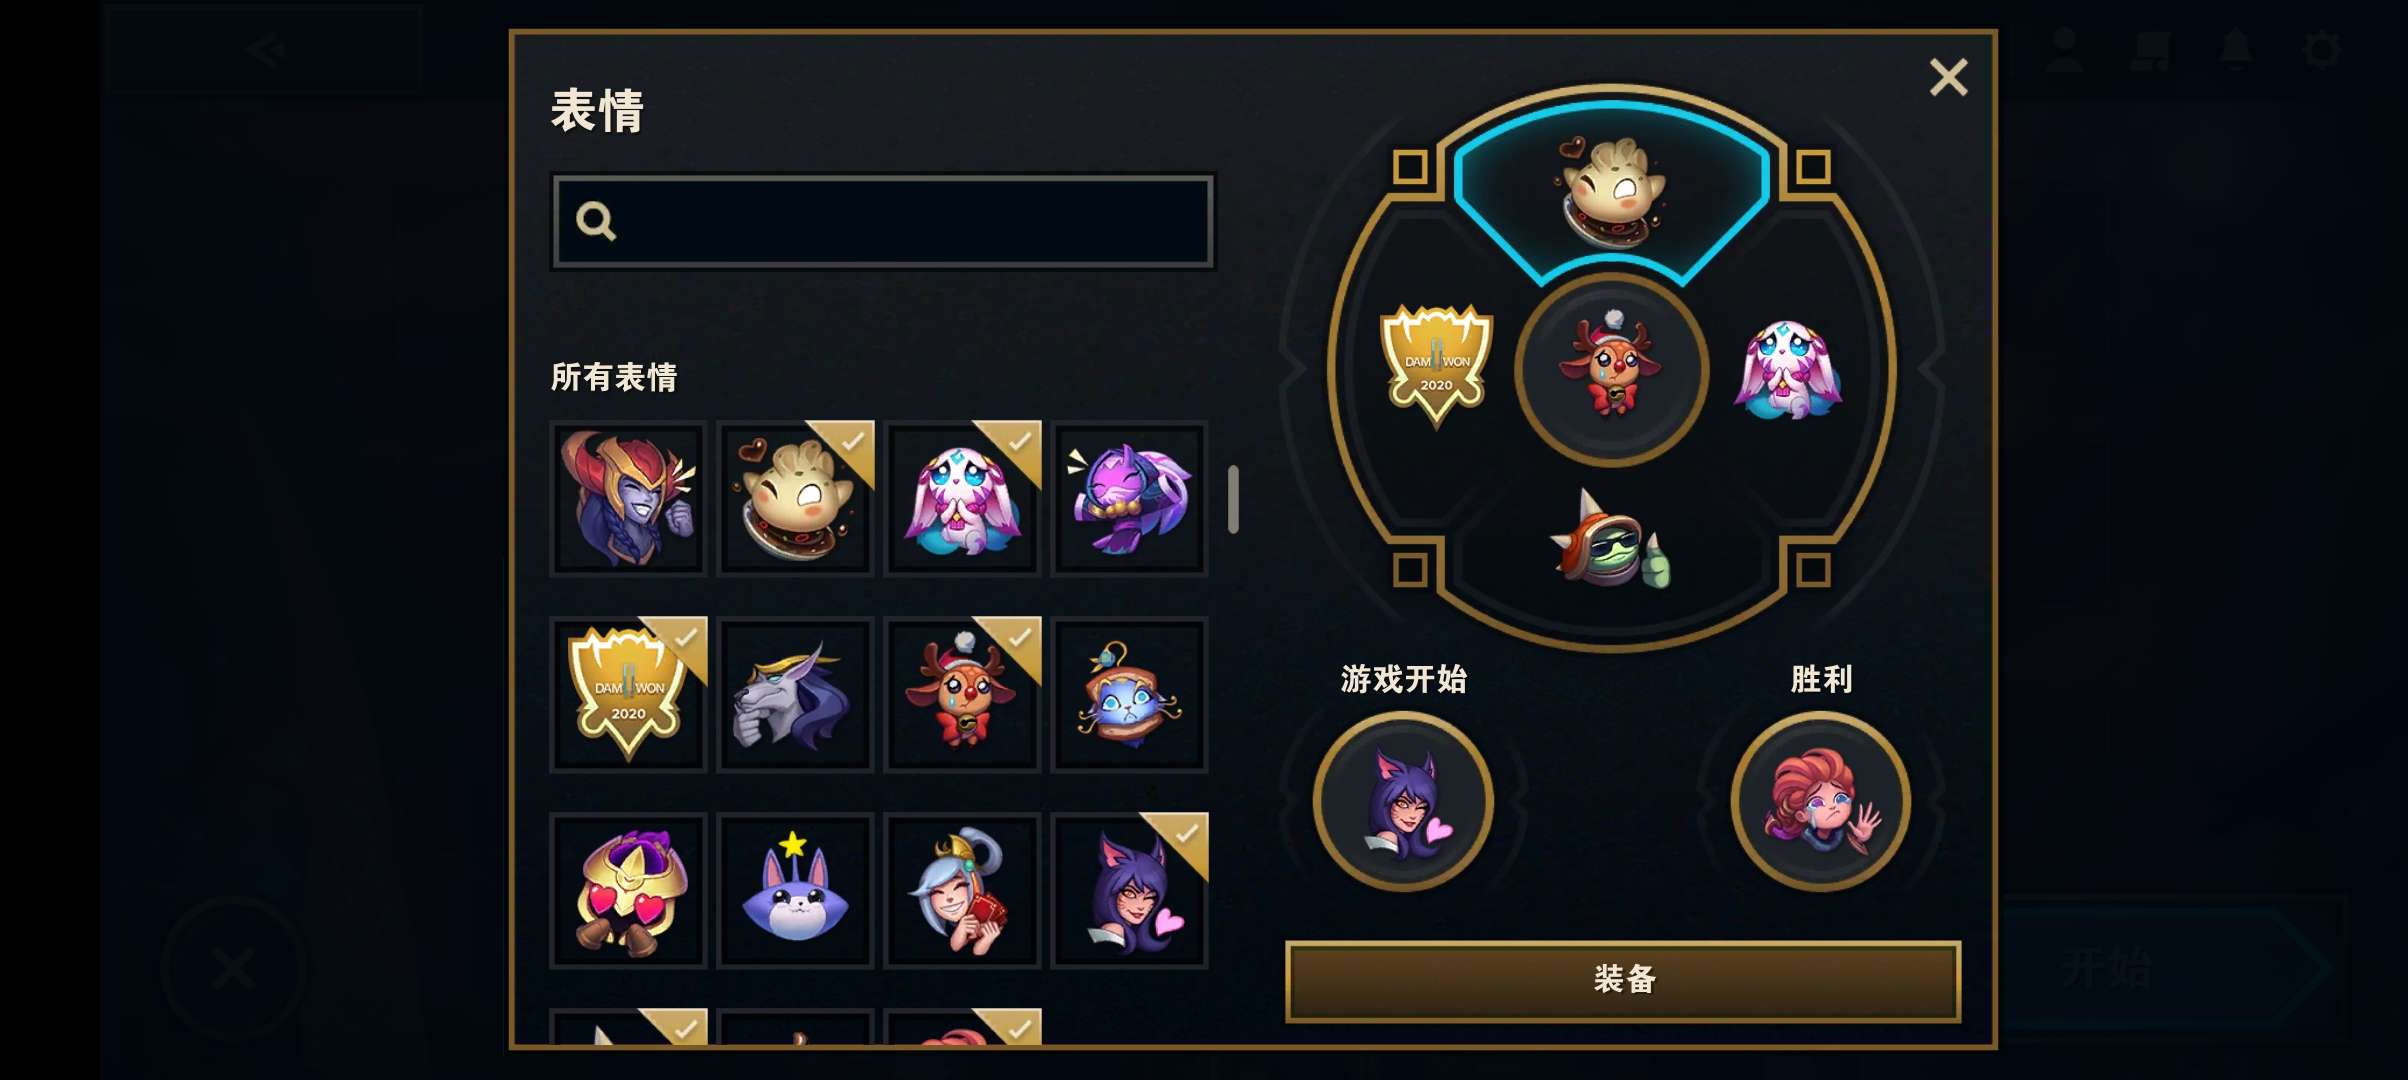2408x1080 pixels.
Task: Choose the blue cat in toast emote
Action: 1129,694
